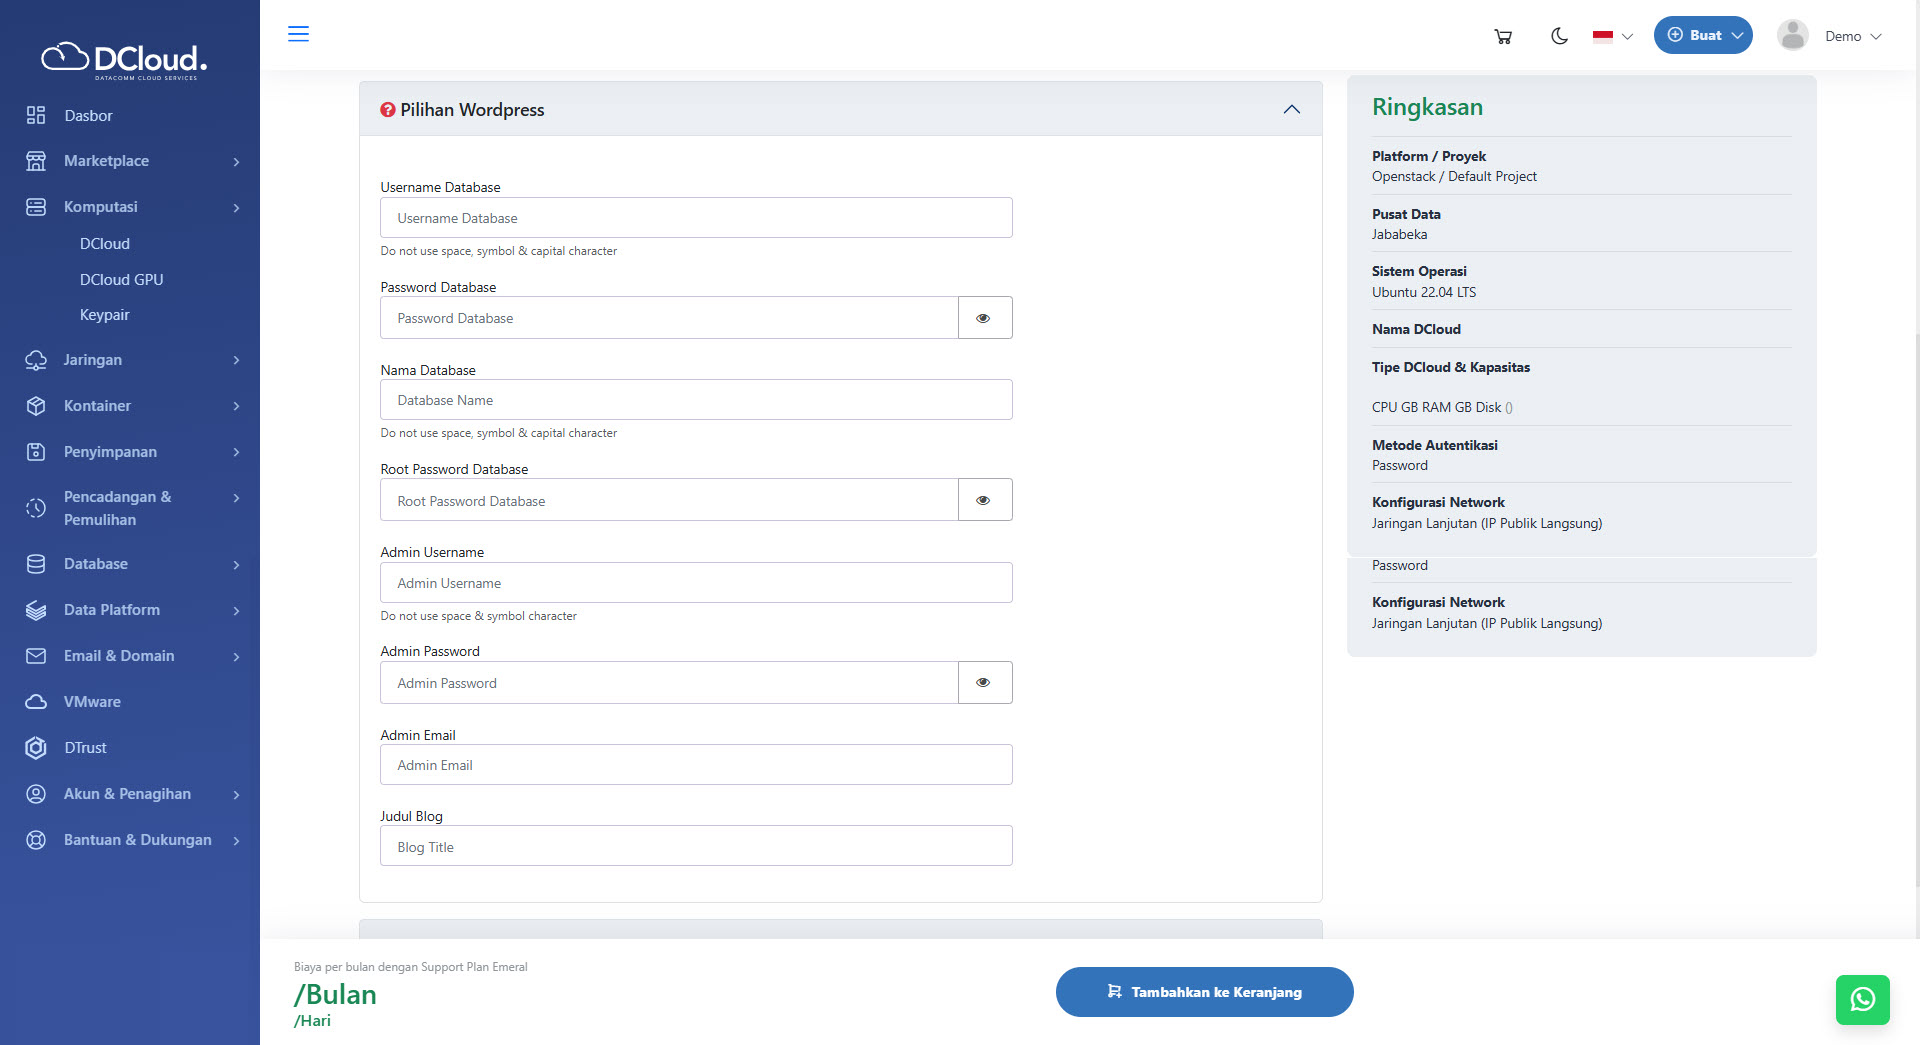Click the DCloud logo

pyautogui.click(x=124, y=60)
